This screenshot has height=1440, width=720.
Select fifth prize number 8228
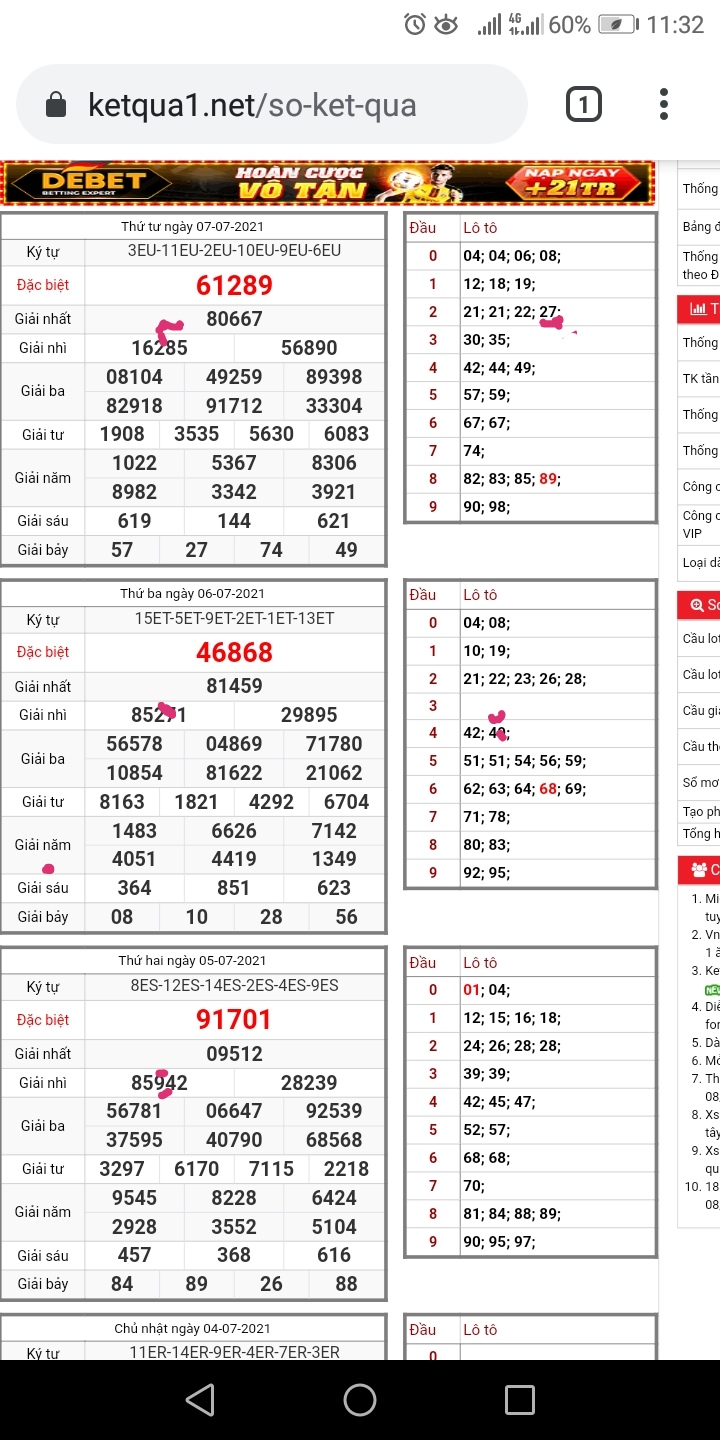pyautogui.click(x=234, y=1198)
